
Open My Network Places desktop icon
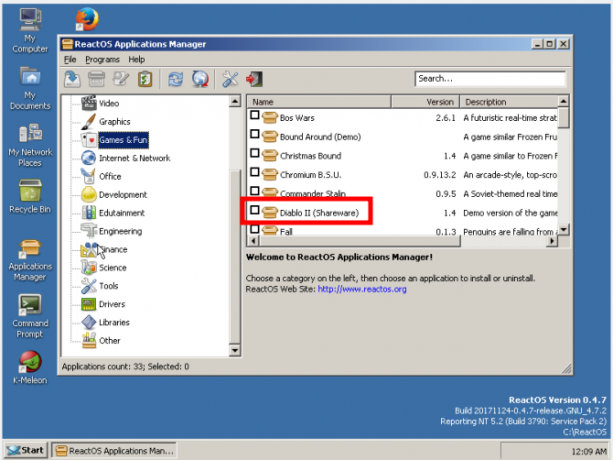tap(30, 145)
